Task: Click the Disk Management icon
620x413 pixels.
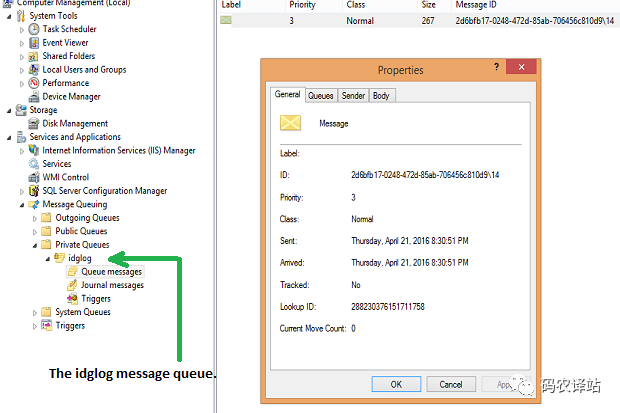Action: tap(34, 123)
